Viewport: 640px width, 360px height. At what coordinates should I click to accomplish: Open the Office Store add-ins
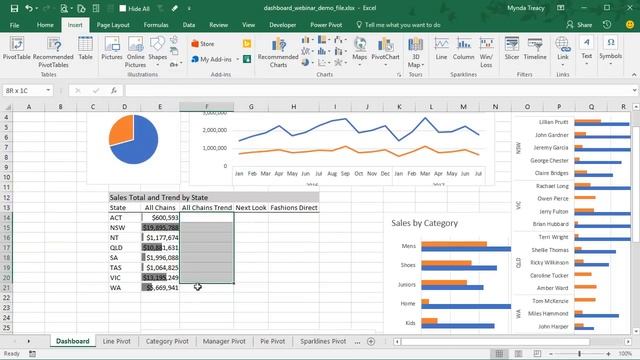coord(203,44)
